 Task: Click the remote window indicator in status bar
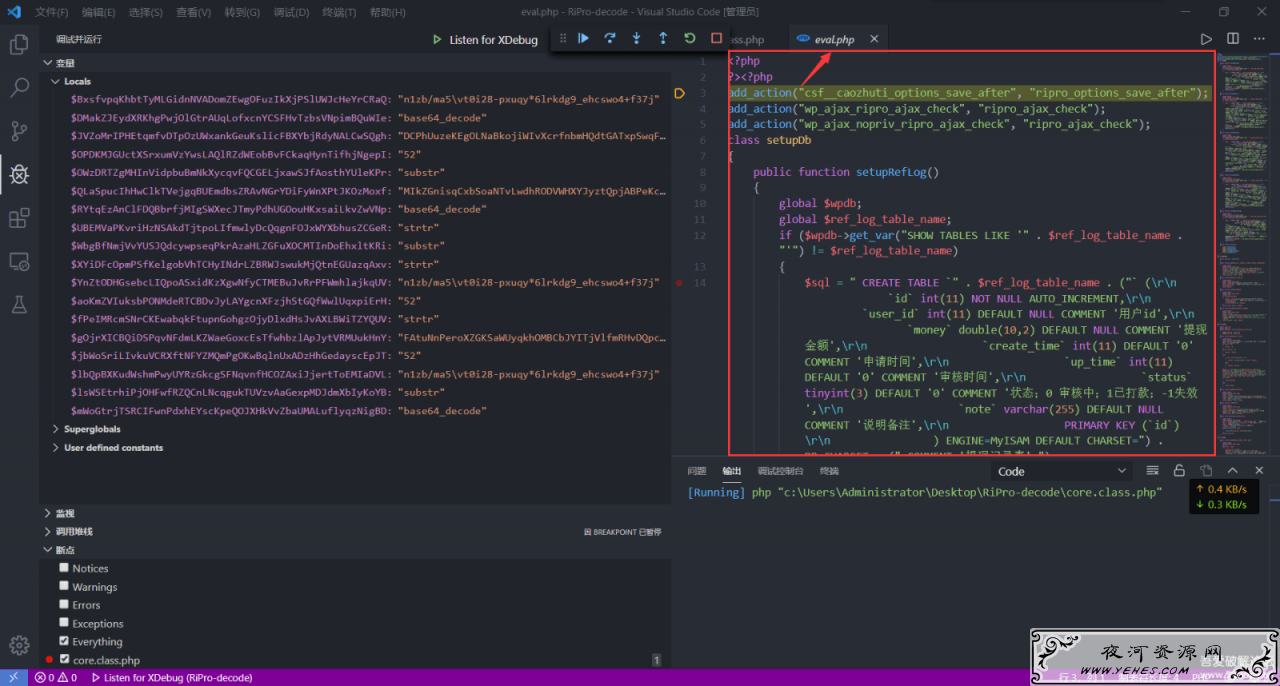click(13, 677)
